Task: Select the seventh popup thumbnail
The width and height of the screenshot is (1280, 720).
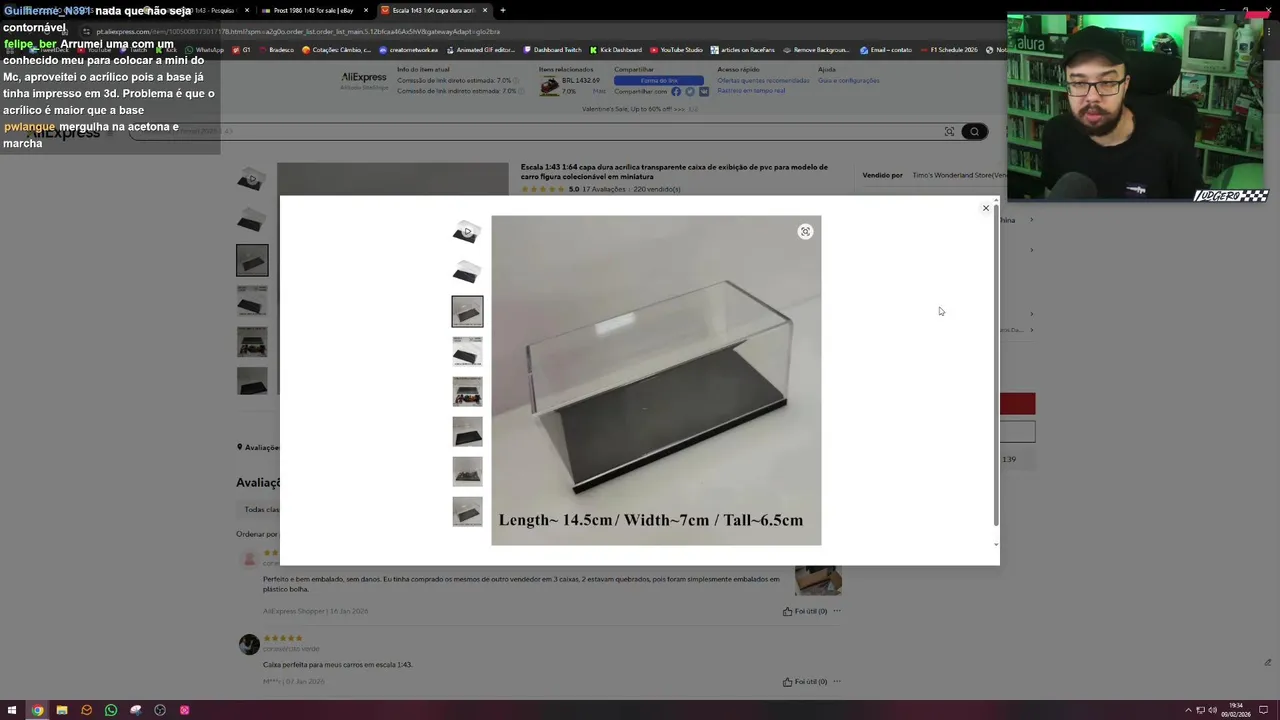Action: 467,472
